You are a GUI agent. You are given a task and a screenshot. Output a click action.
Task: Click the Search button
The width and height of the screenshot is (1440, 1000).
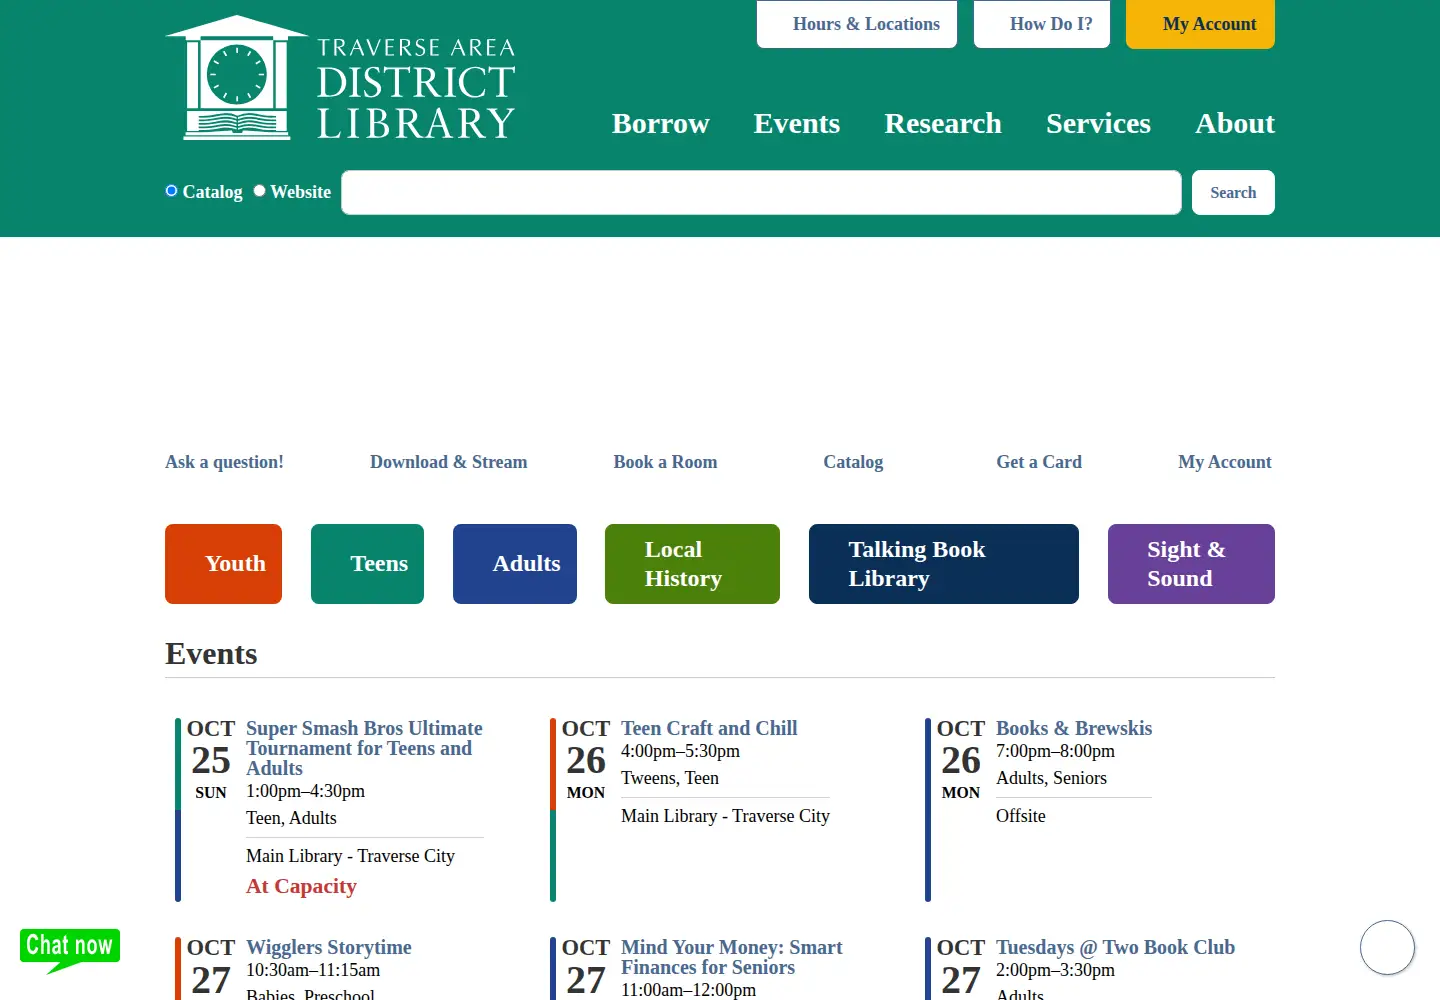pos(1233,192)
